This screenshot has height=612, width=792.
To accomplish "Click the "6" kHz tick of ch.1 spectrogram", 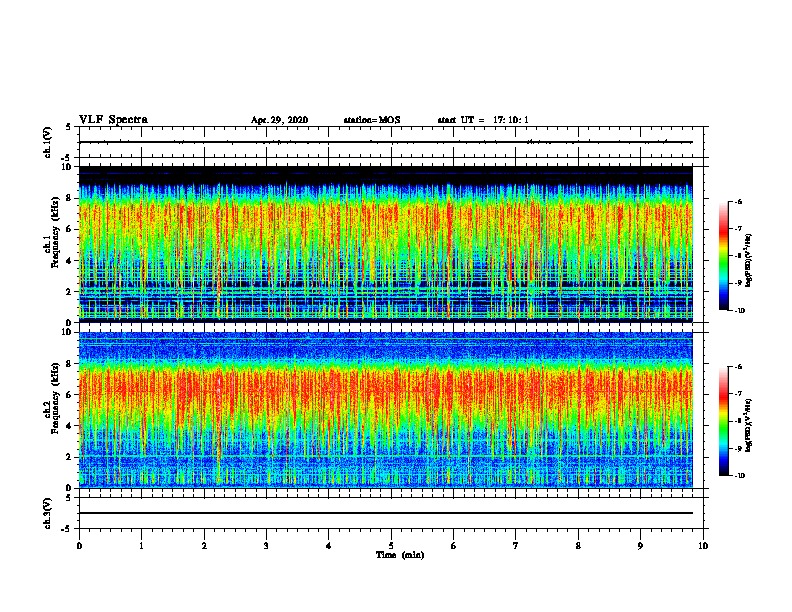I will (70, 229).
